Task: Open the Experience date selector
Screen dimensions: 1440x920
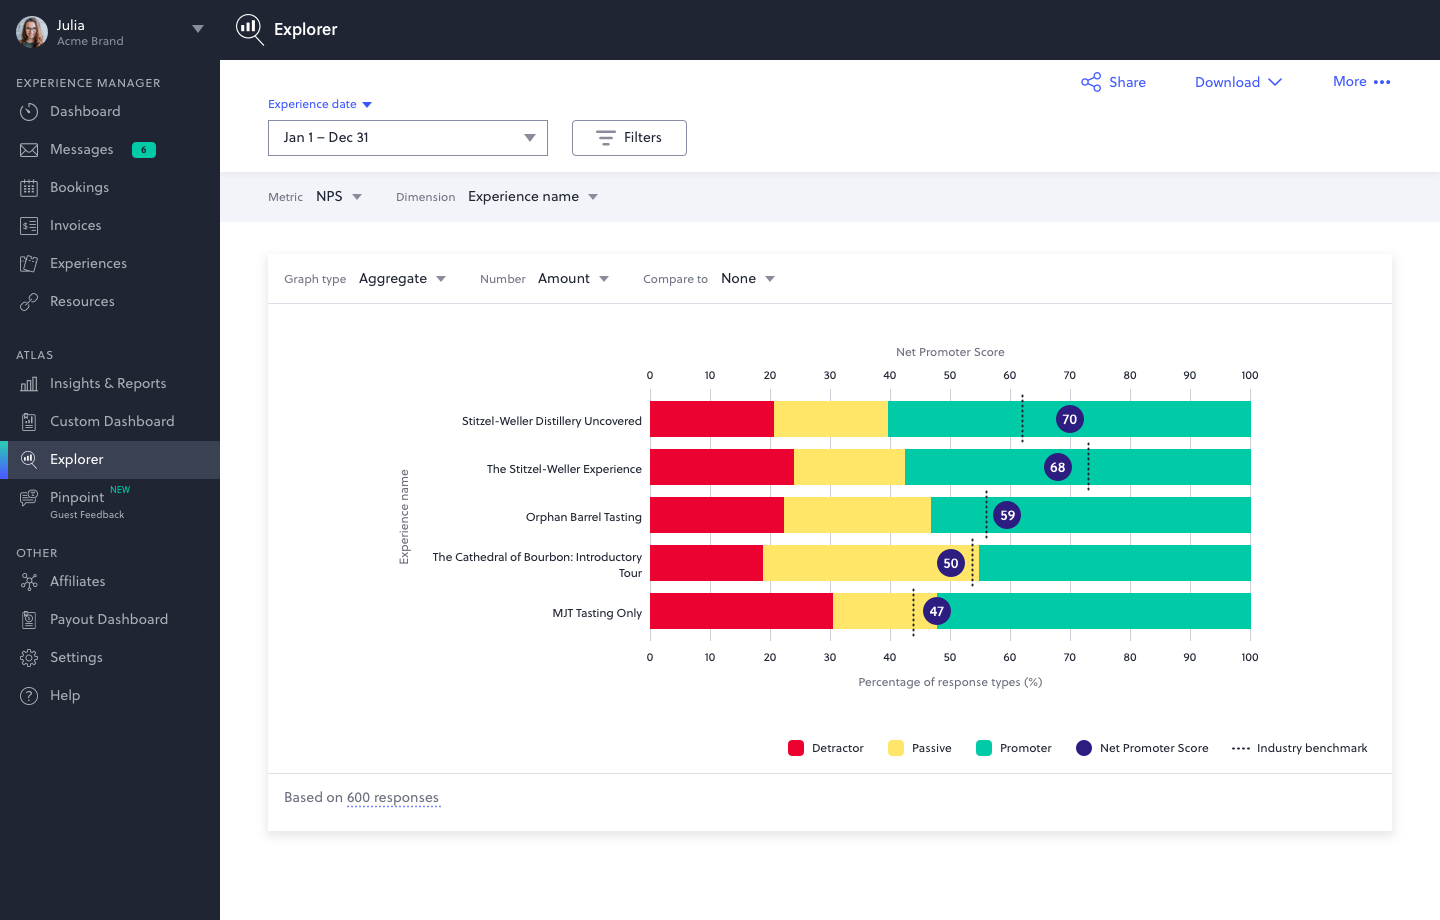Action: (x=320, y=104)
